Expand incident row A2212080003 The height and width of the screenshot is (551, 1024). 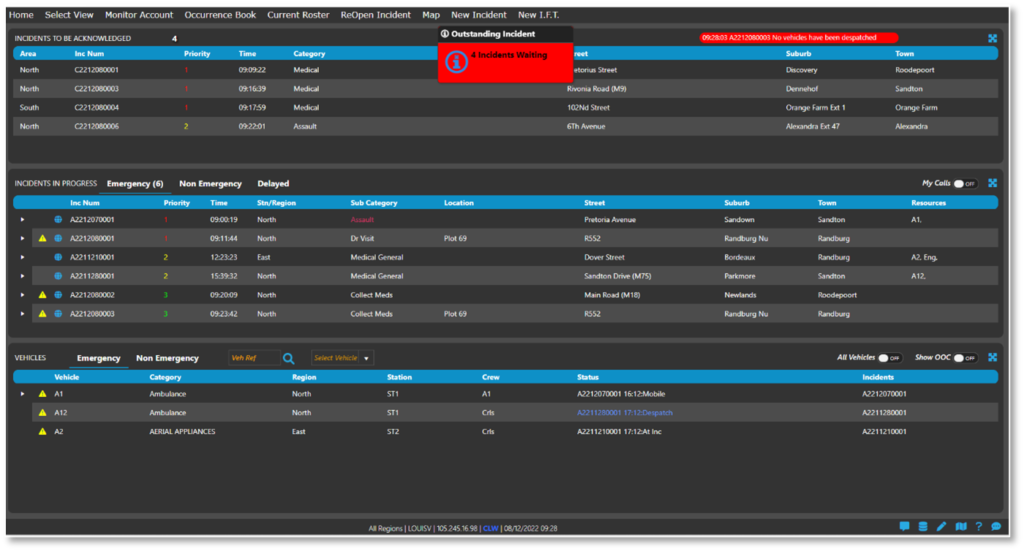(x=22, y=314)
